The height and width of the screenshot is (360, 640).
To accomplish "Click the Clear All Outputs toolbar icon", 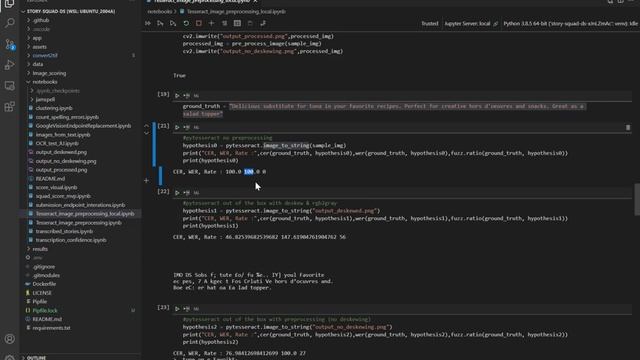I will (x=224, y=24).
